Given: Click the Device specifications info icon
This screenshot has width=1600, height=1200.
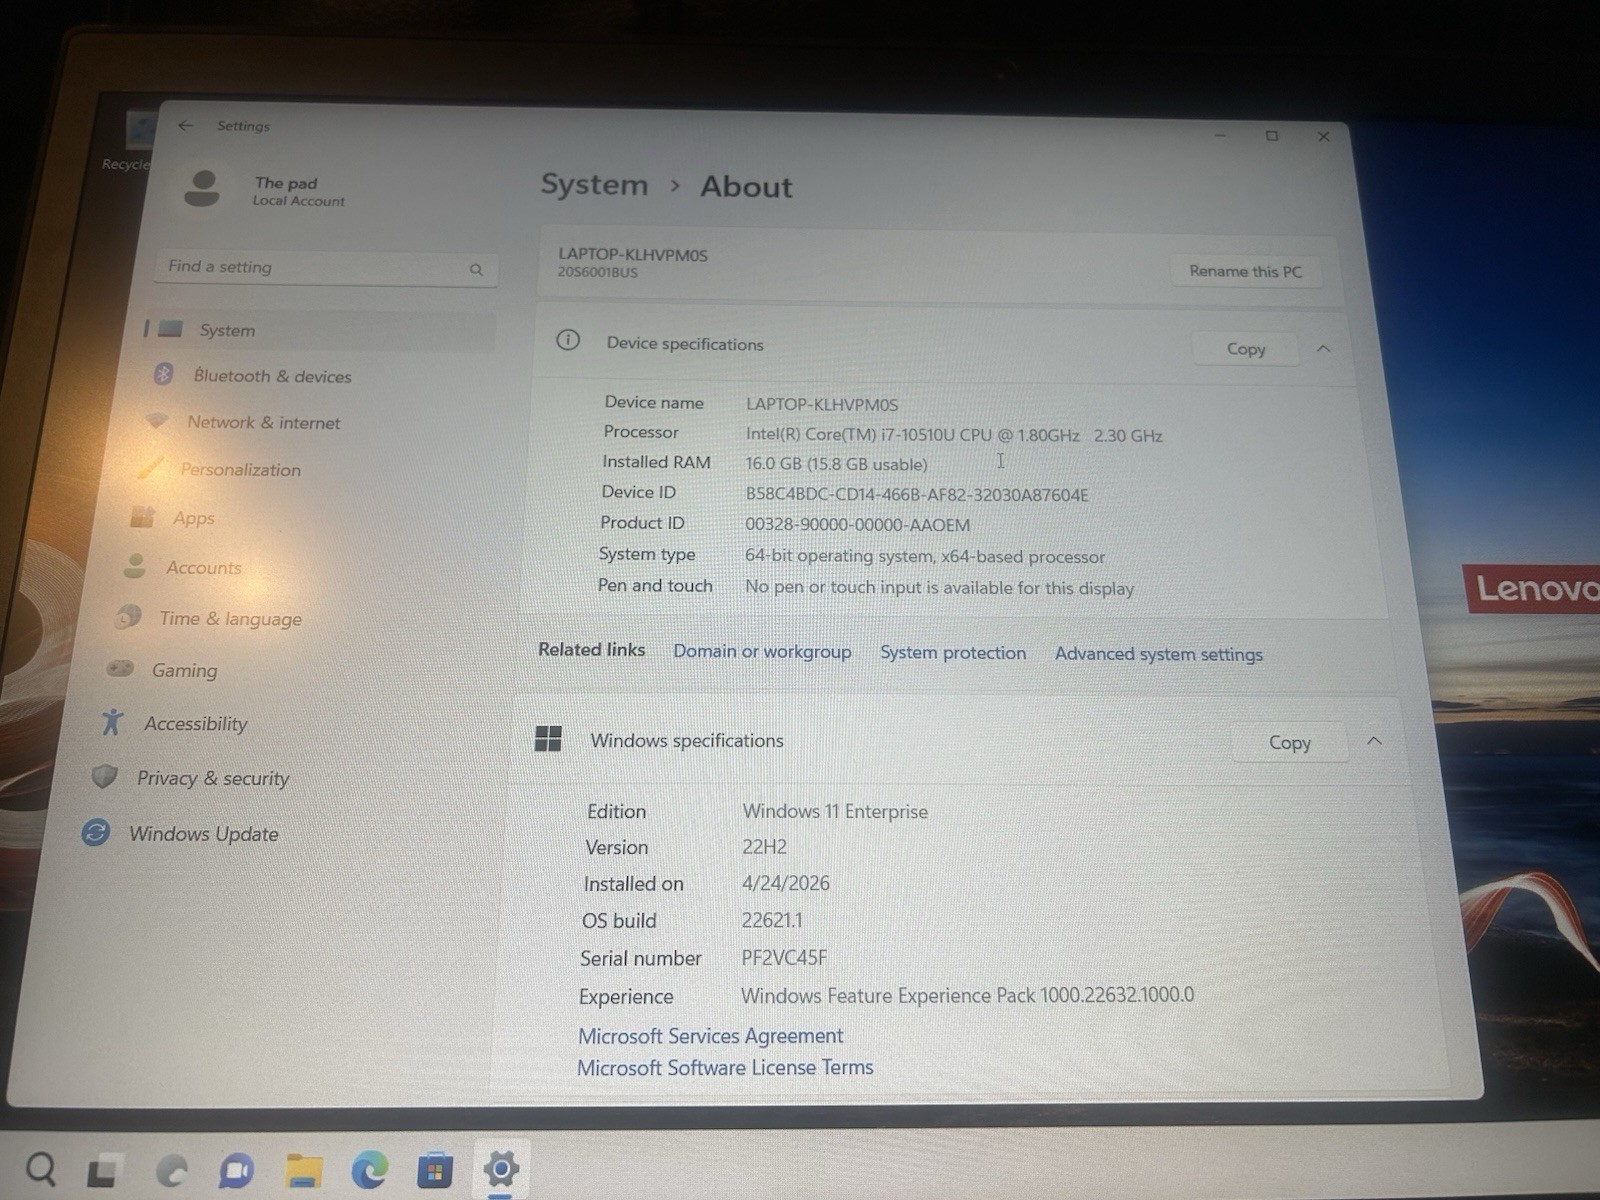Looking at the screenshot, I should point(568,340).
